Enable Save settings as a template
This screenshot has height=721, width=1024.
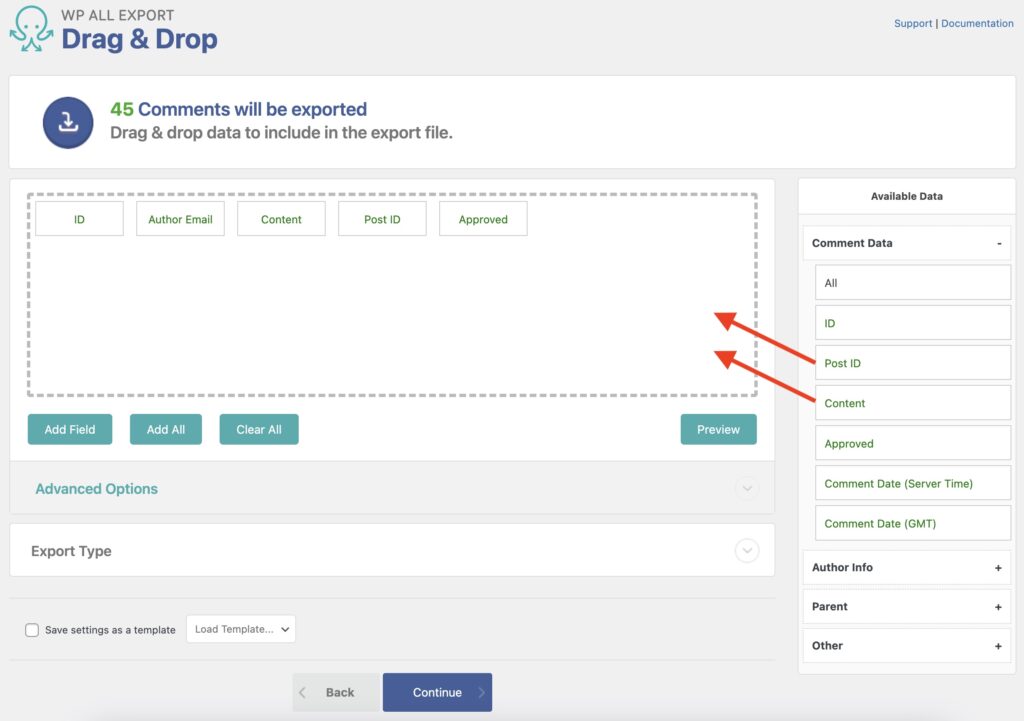[31, 629]
